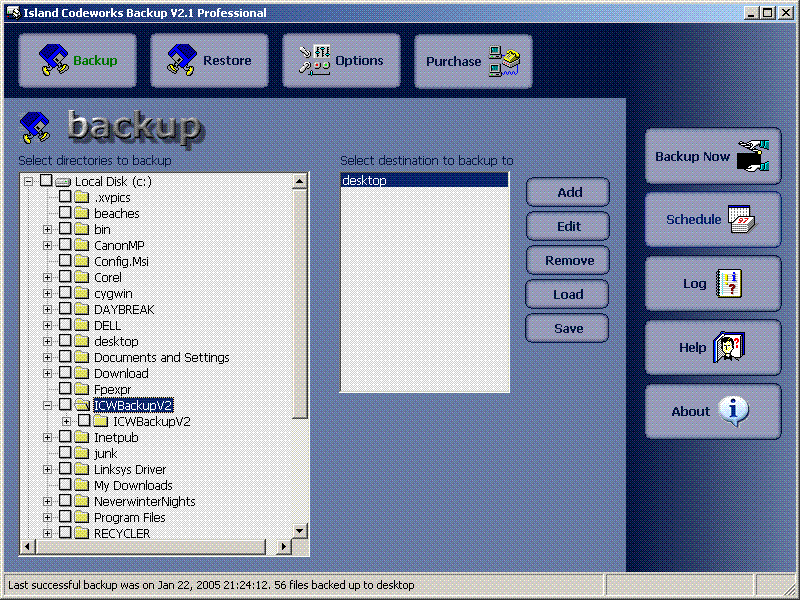Expand the Inetpub folder node
The image size is (800, 600).
tap(47, 437)
